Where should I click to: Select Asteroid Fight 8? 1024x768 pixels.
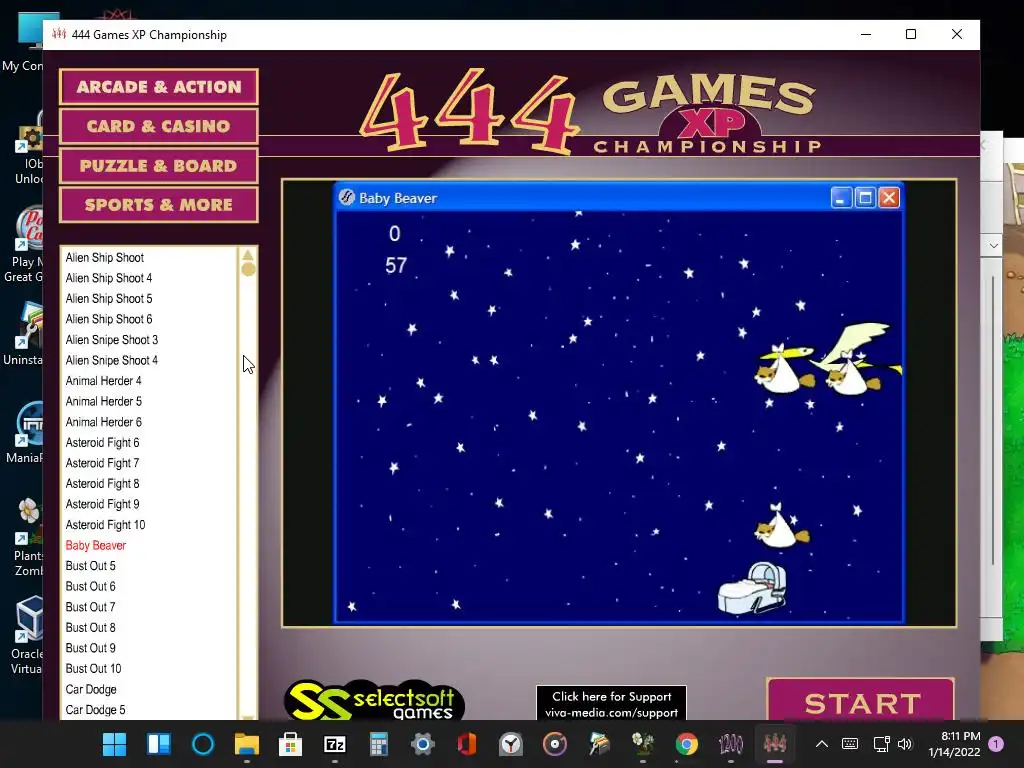pyautogui.click(x=102, y=484)
